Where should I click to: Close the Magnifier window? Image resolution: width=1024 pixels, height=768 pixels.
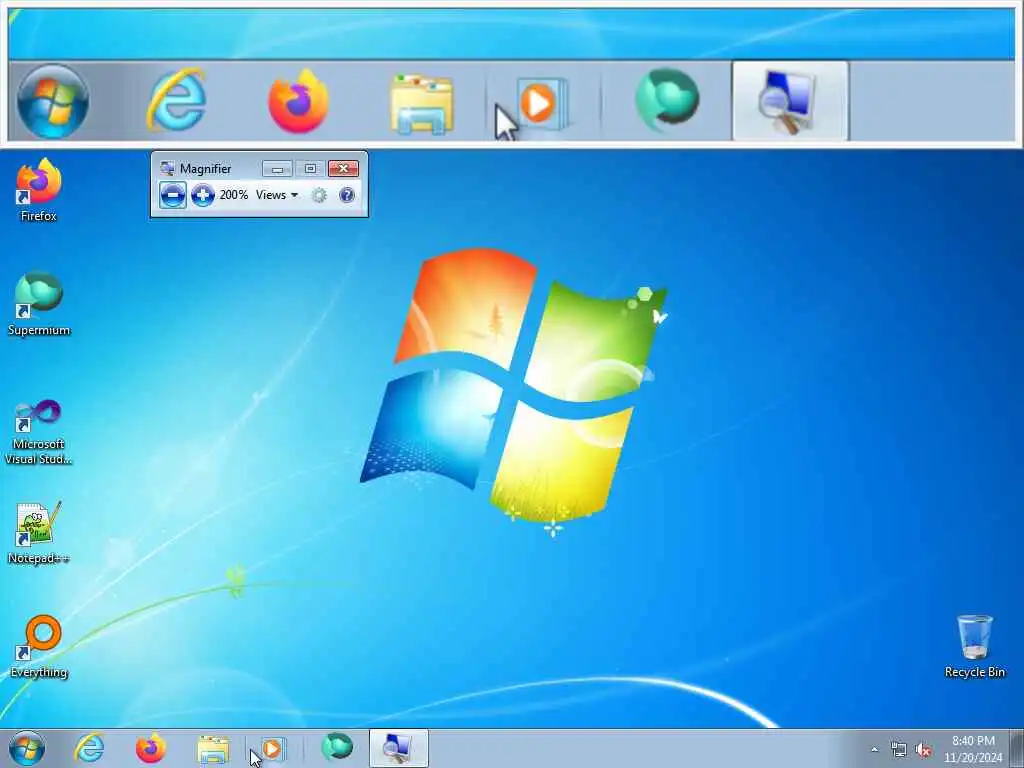tap(344, 169)
